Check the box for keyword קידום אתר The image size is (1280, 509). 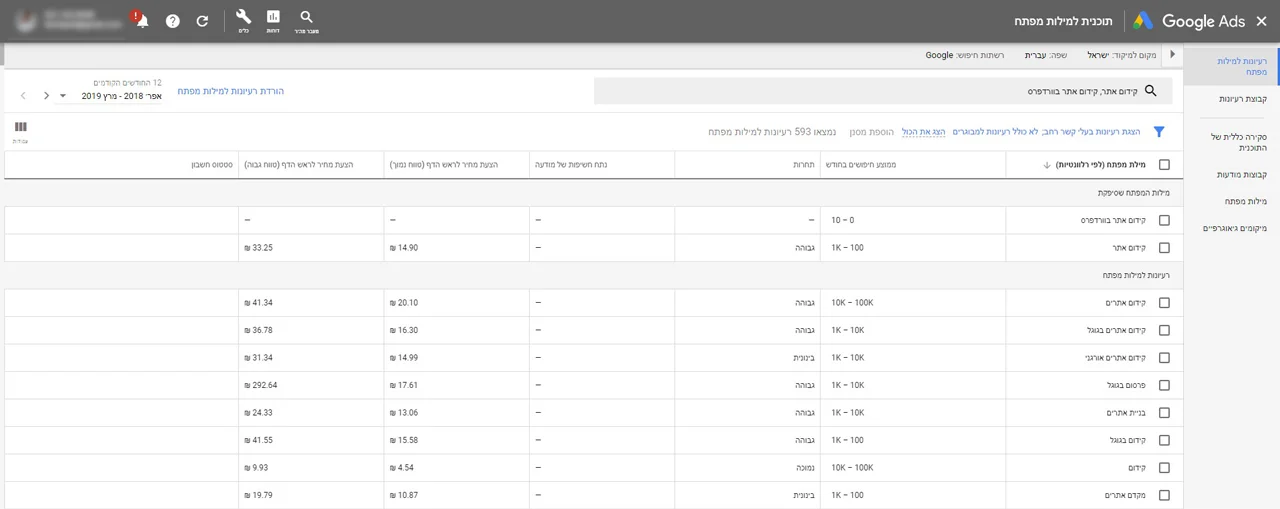point(1163,248)
